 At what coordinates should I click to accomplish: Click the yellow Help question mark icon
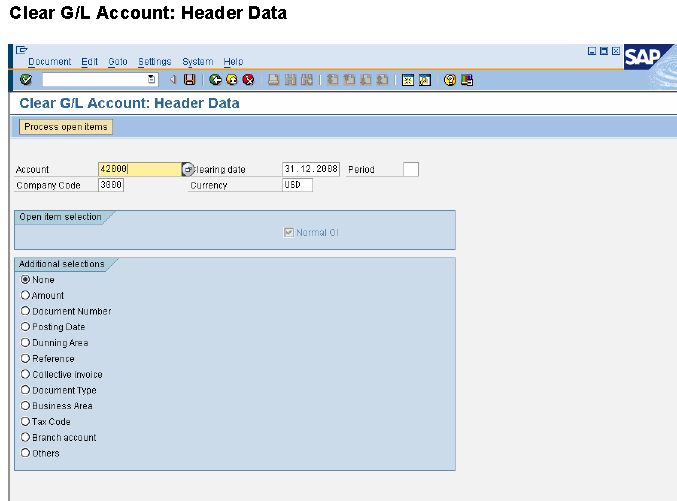[450, 80]
